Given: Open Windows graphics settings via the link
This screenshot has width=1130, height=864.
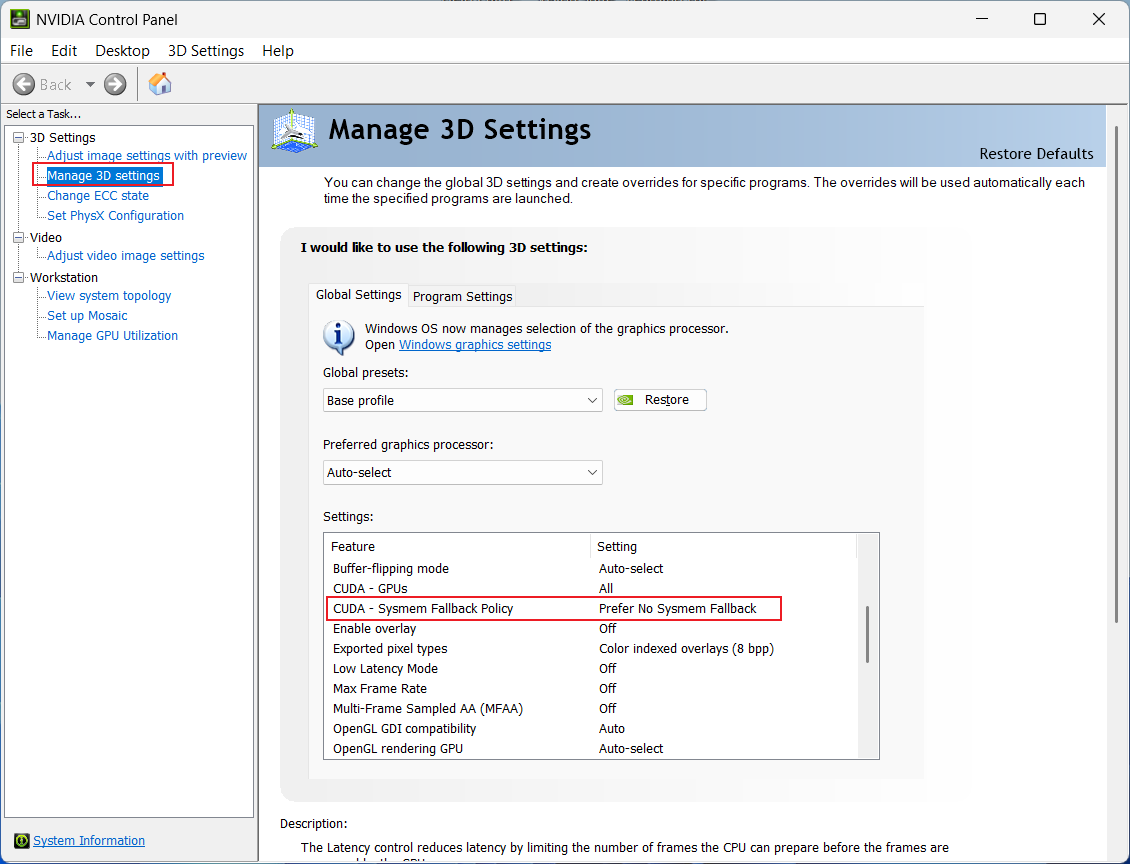Looking at the screenshot, I should pyautogui.click(x=474, y=344).
